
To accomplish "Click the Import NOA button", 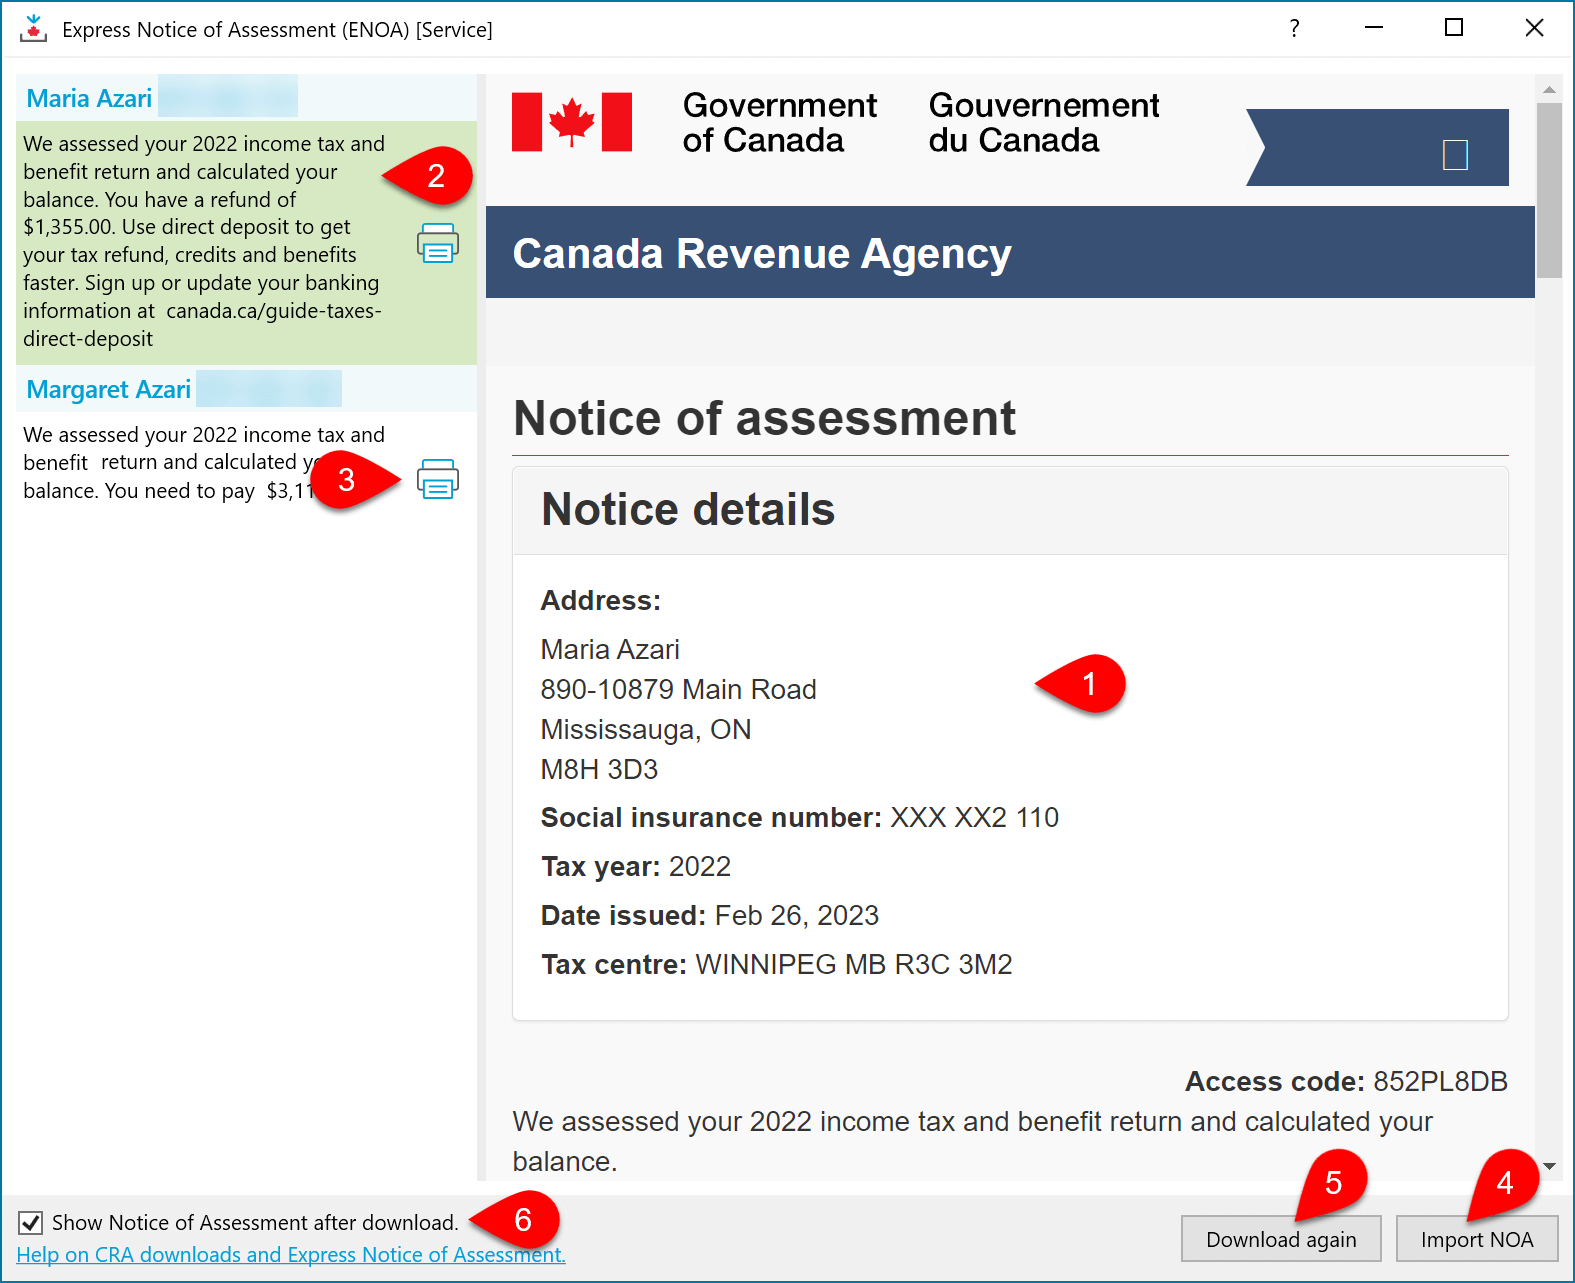I will [x=1477, y=1239].
